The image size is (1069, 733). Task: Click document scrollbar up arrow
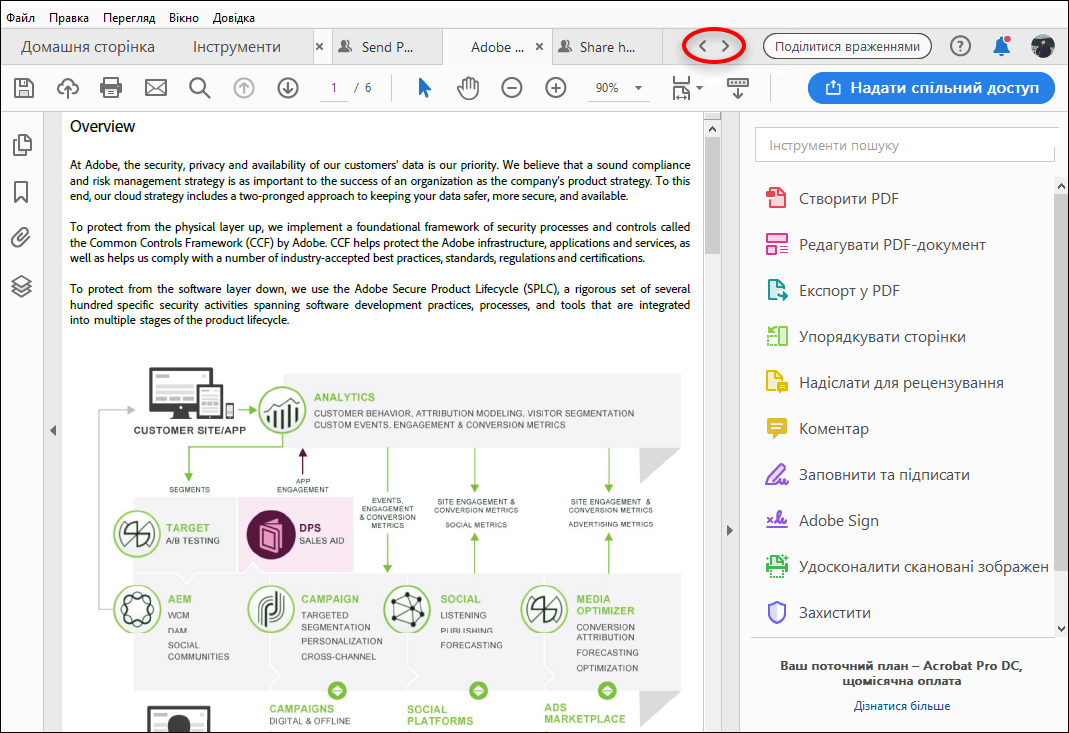pyautogui.click(x=712, y=129)
